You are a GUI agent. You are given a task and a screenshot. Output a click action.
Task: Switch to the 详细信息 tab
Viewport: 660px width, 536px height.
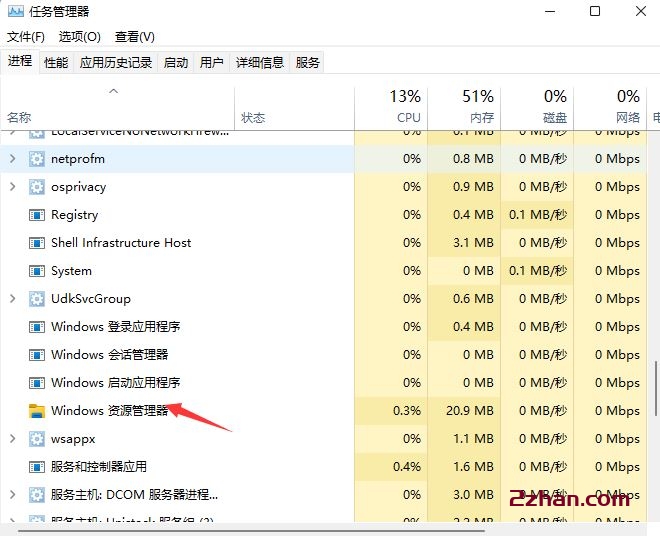coord(260,63)
